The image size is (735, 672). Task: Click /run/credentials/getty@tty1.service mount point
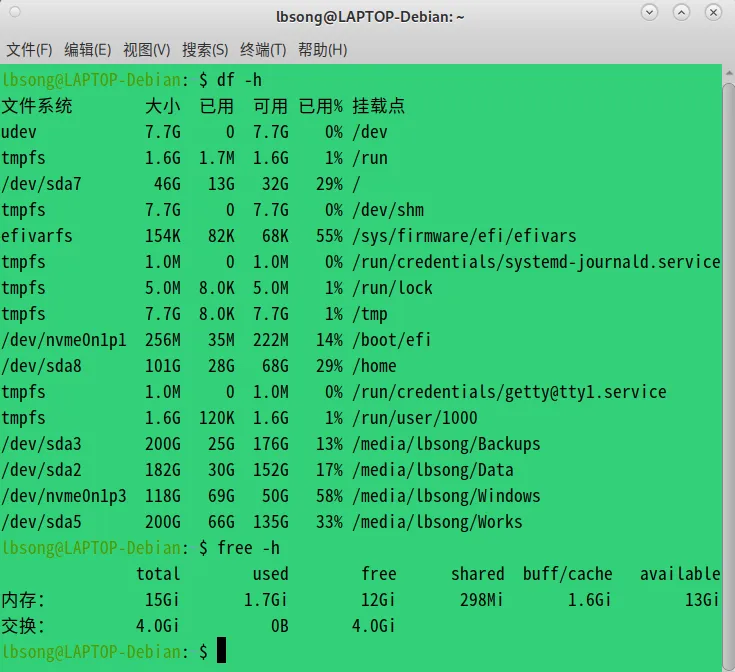click(510, 392)
